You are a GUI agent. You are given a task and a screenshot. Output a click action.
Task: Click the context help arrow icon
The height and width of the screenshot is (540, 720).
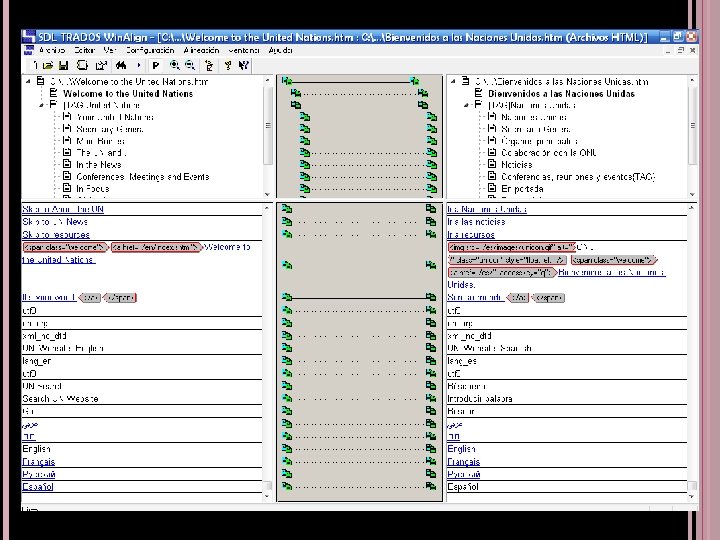[x=244, y=65]
